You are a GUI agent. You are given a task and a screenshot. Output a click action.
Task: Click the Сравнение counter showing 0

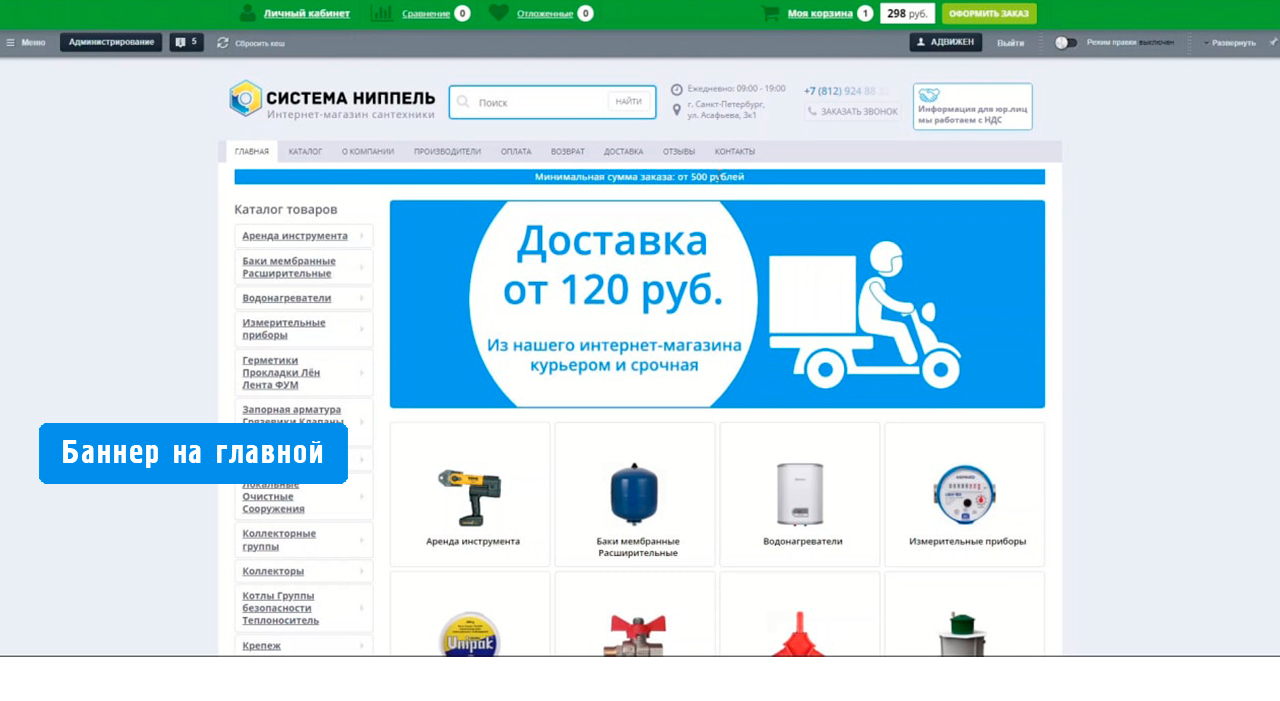tap(462, 13)
